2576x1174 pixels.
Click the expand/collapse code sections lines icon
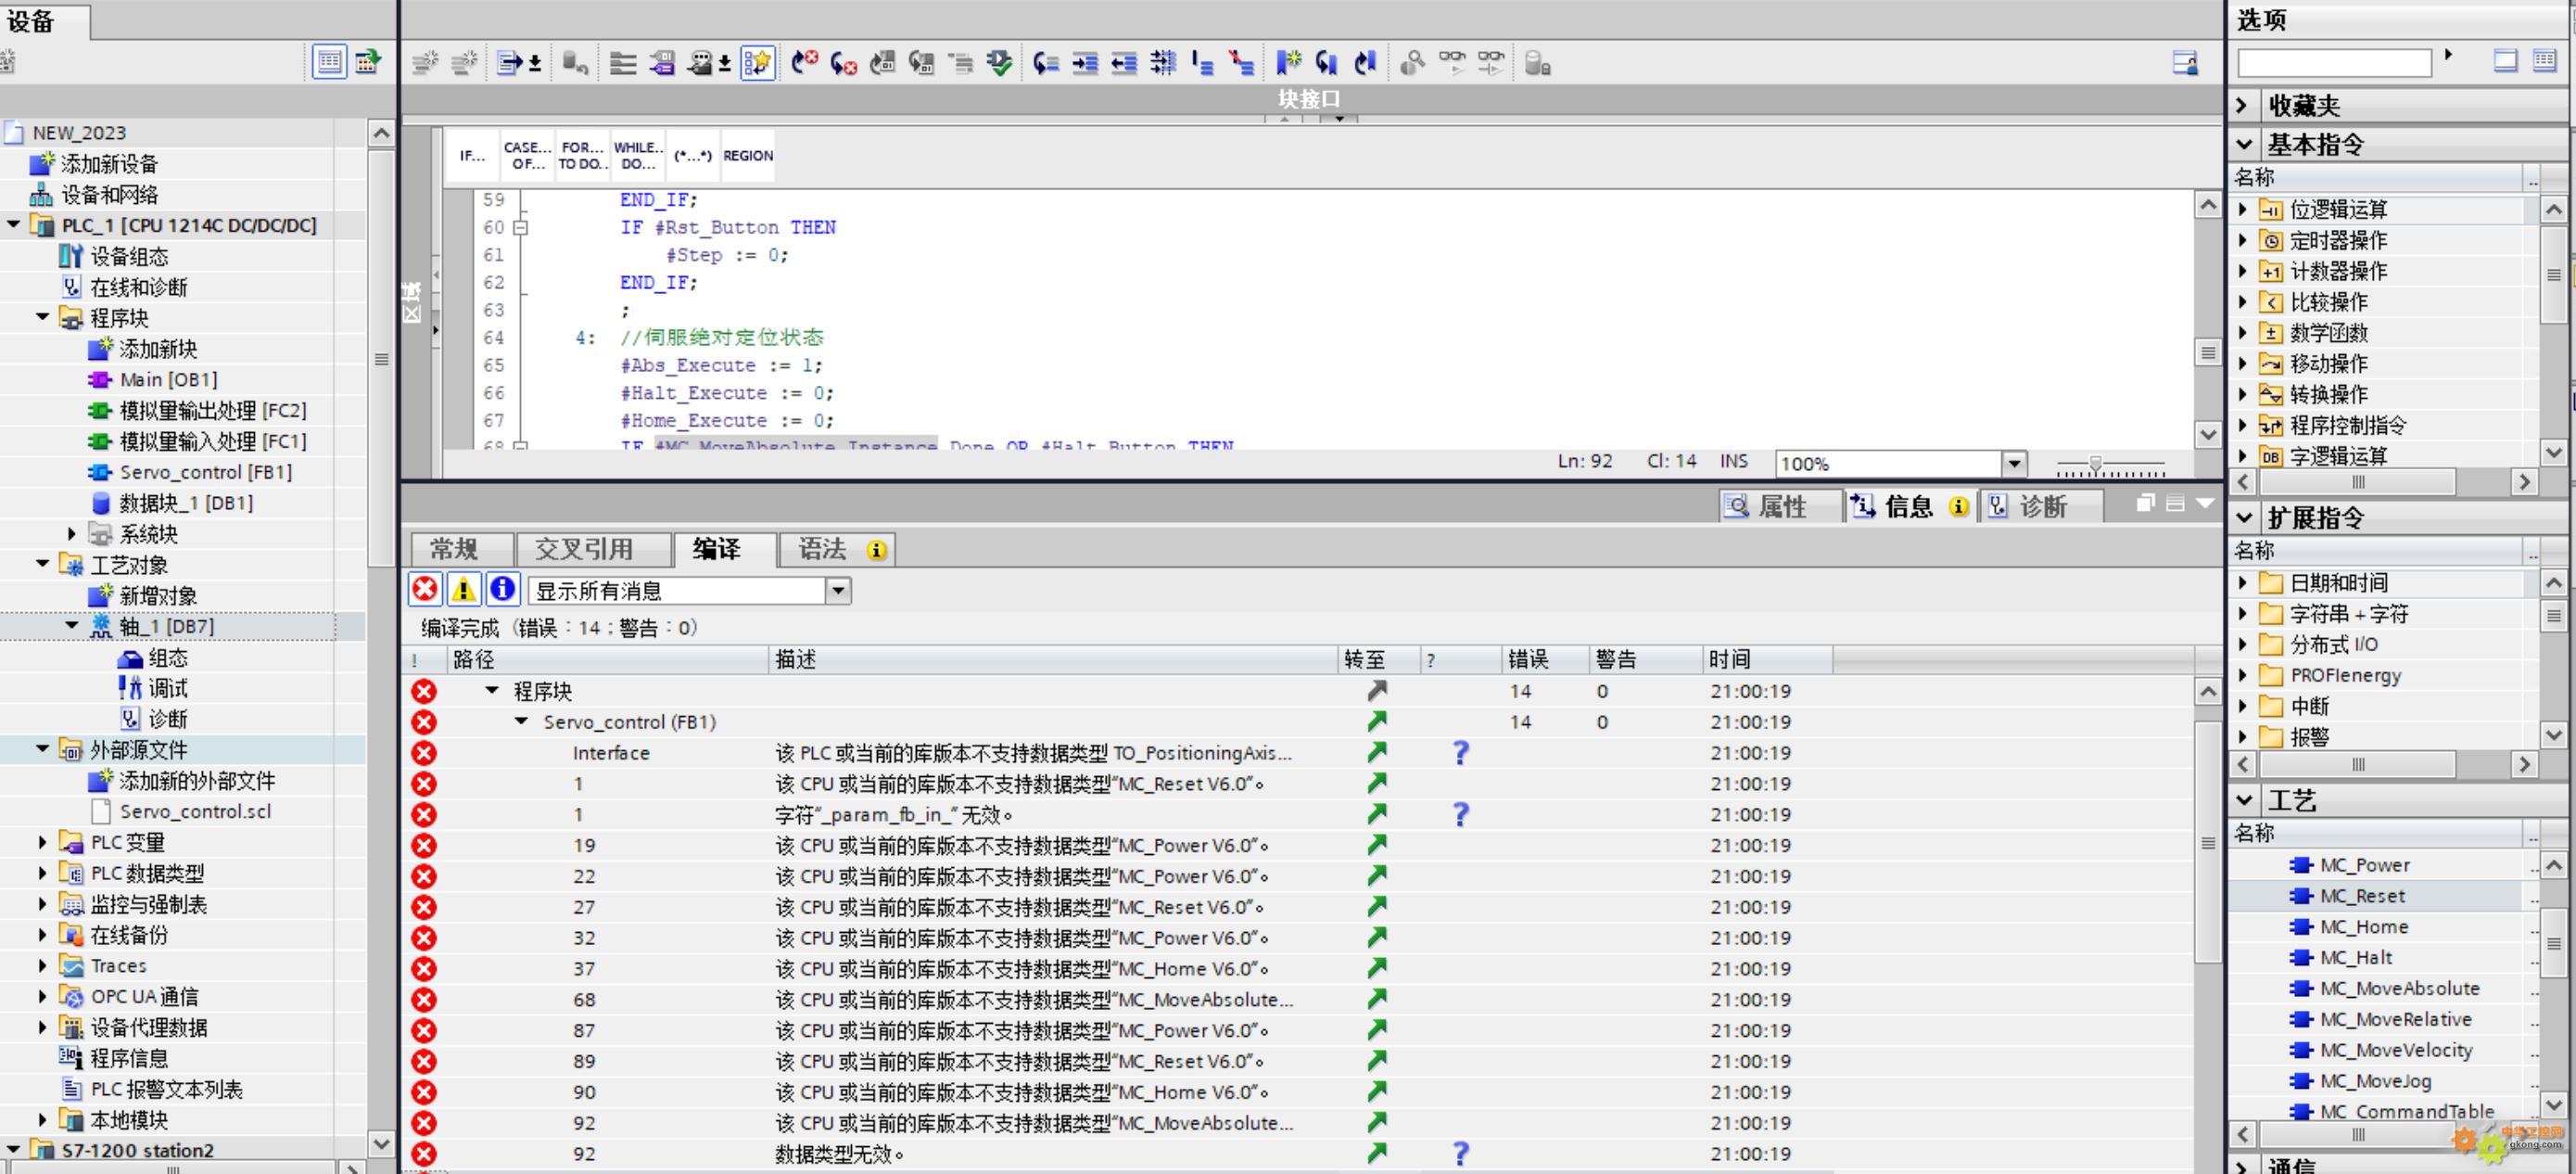[622, 64]
